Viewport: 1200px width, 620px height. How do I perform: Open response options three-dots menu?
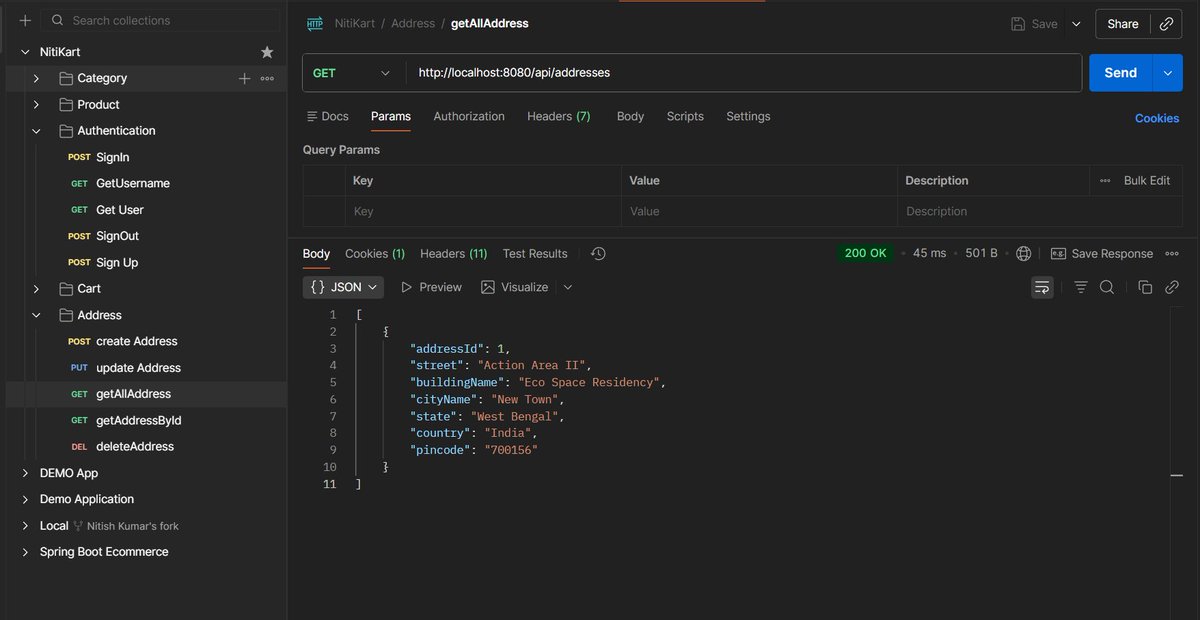[x=1172, y=254]
